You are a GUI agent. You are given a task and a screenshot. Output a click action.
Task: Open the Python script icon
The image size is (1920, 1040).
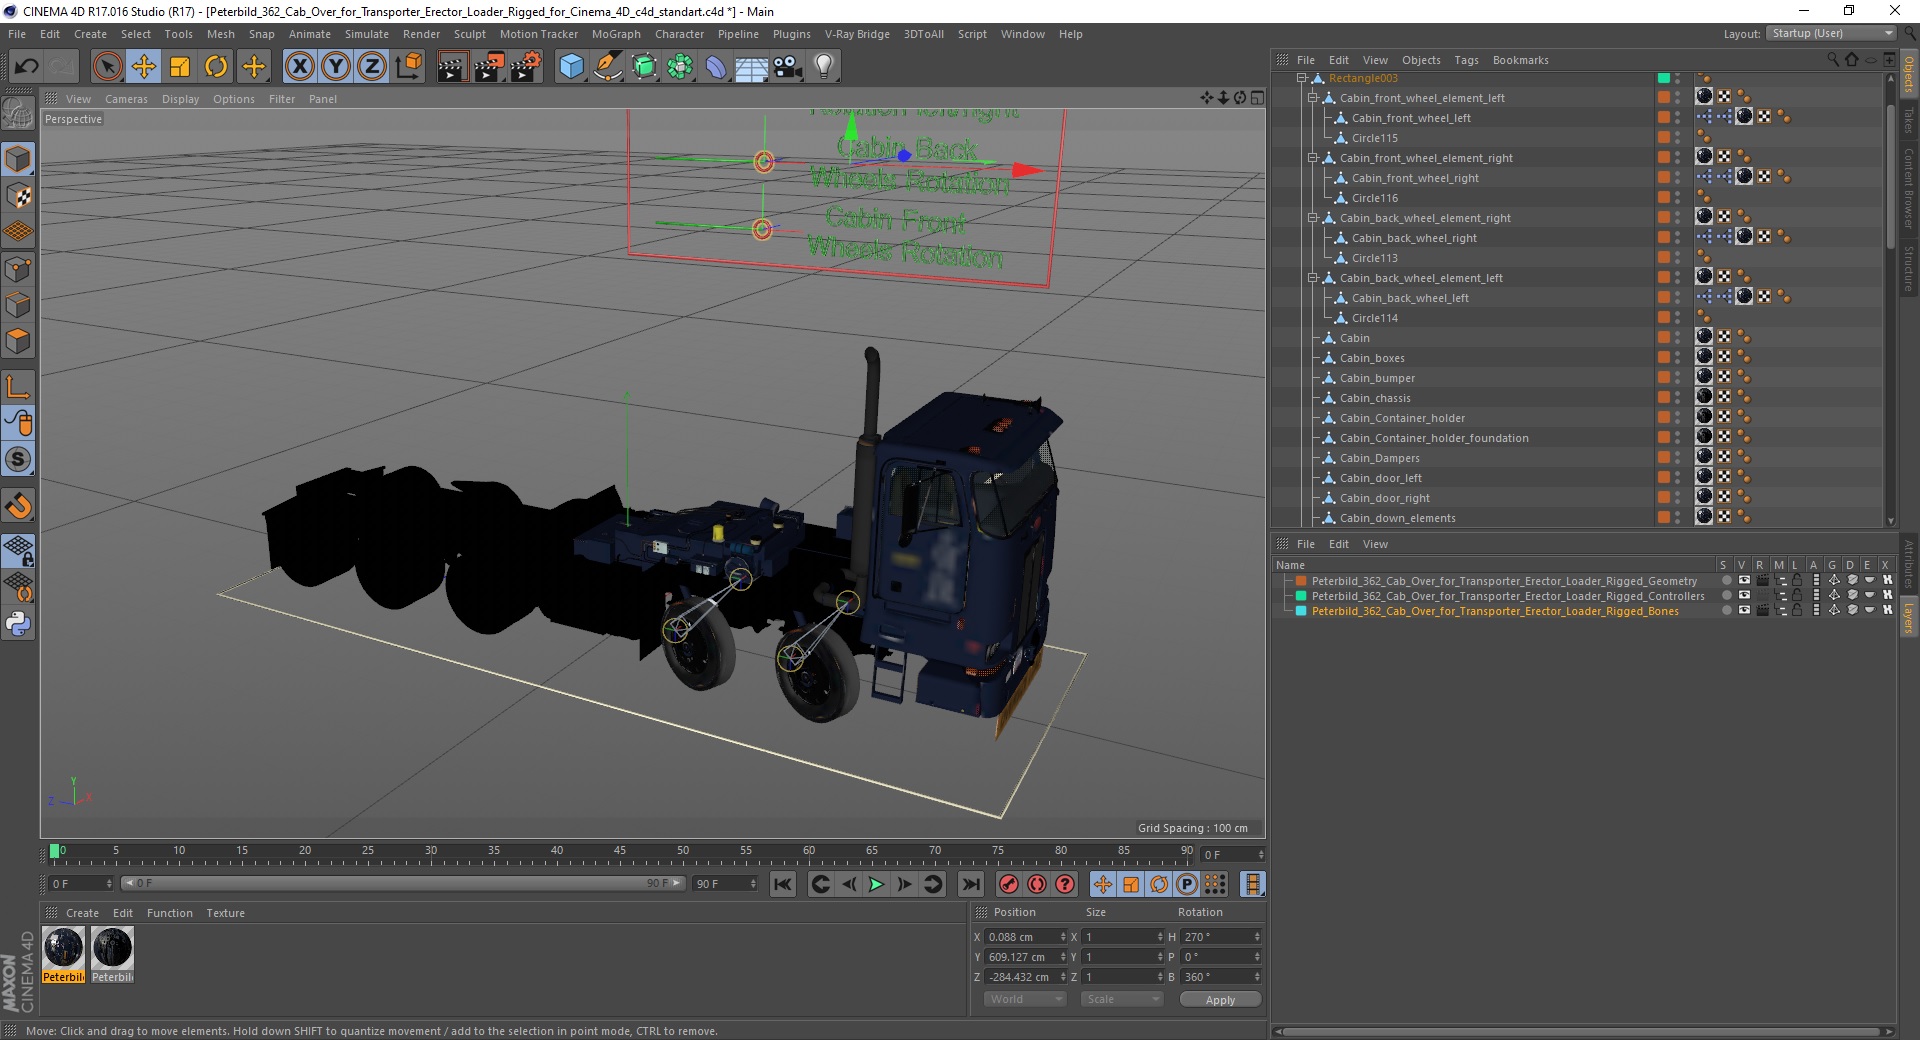(18, 624)
